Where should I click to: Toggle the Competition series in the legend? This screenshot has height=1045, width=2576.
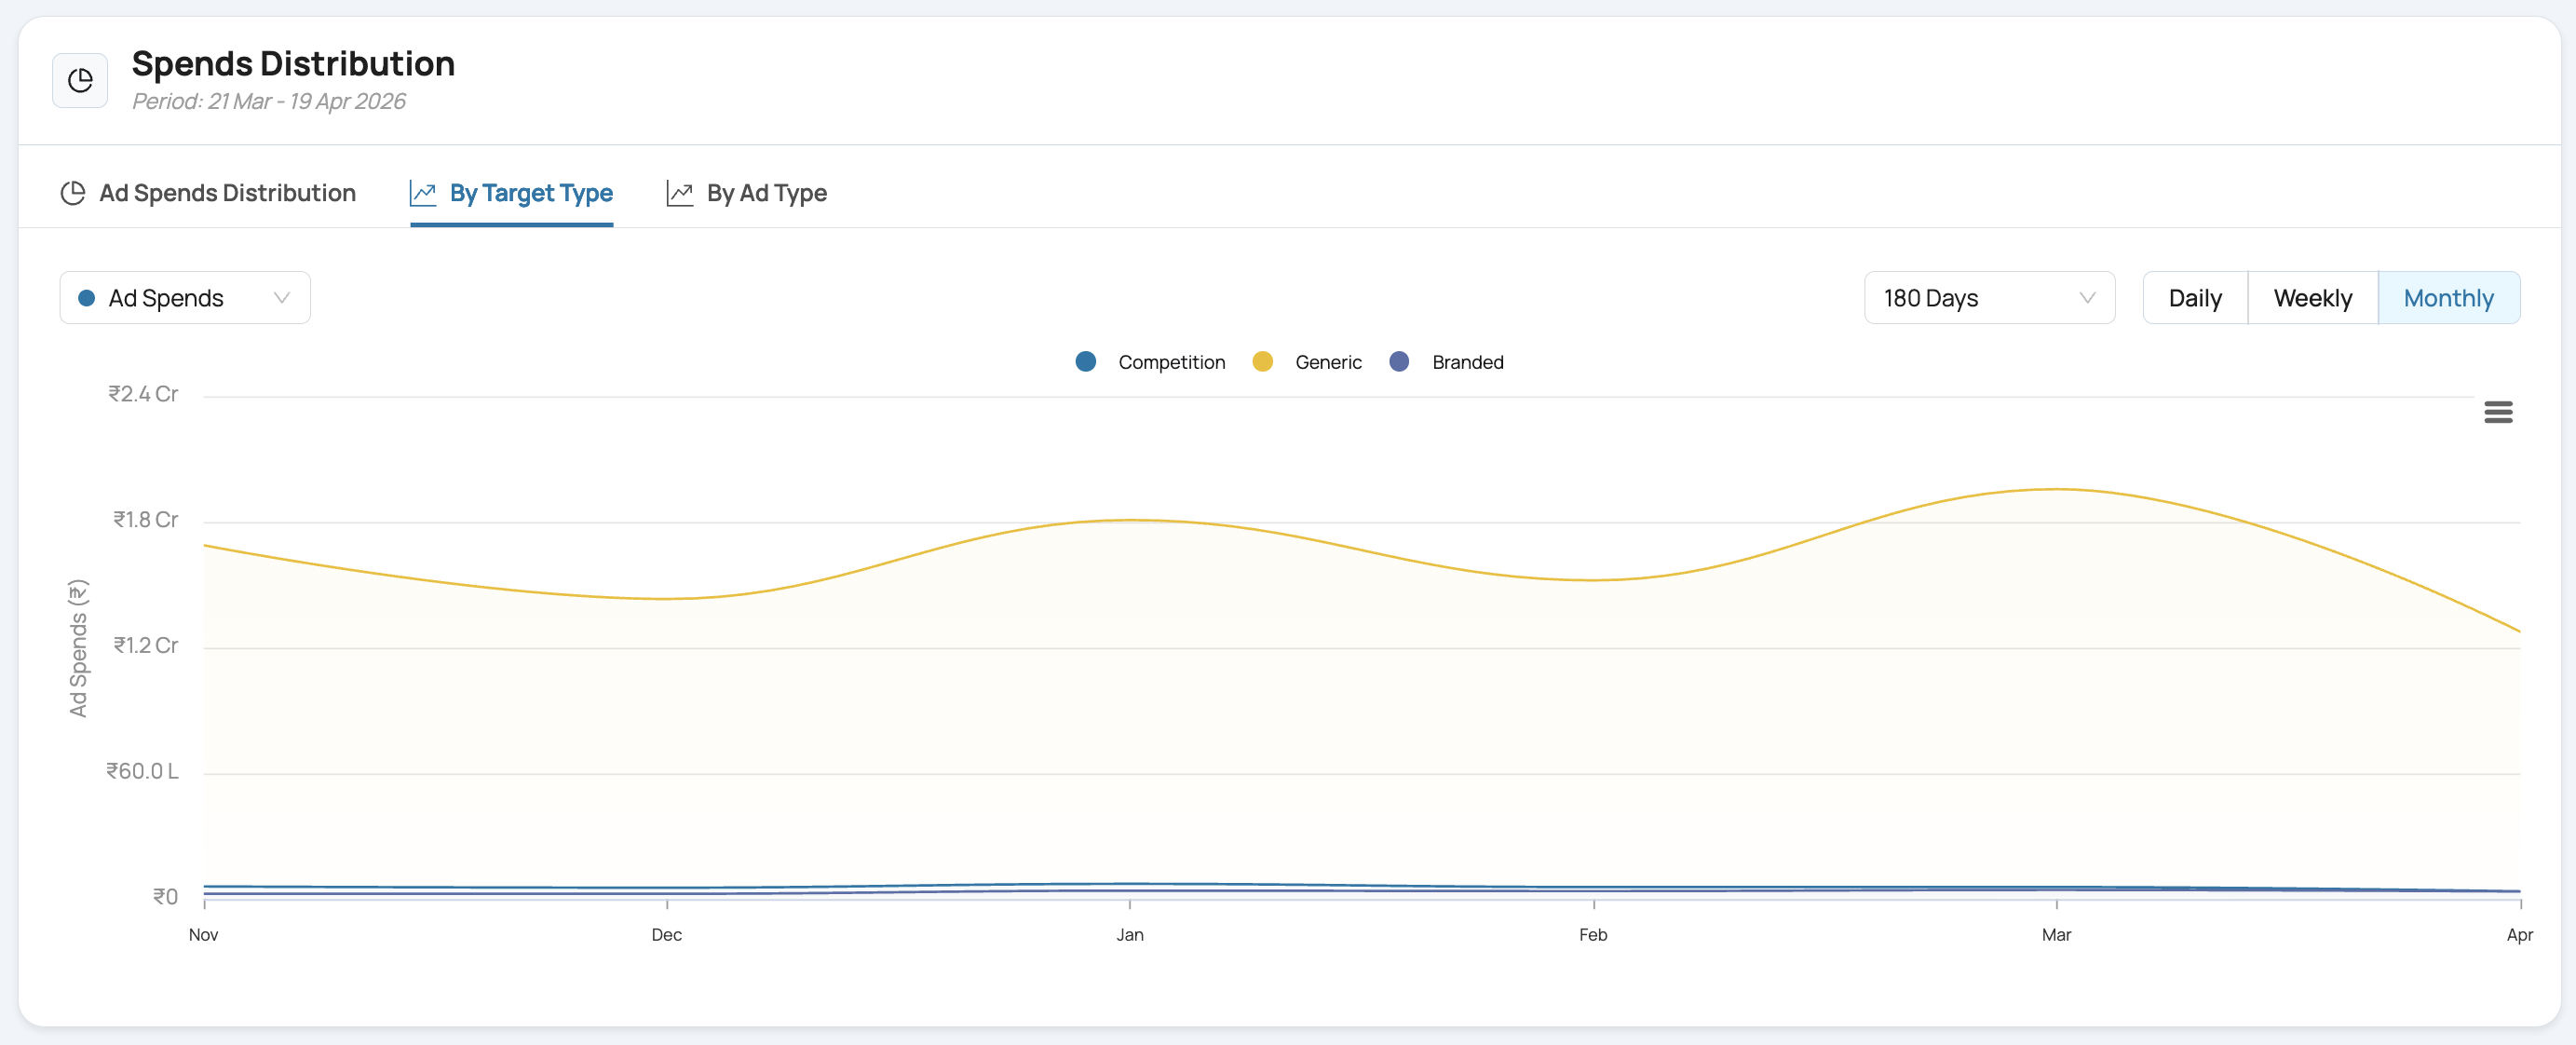(x=1150, y=362)
